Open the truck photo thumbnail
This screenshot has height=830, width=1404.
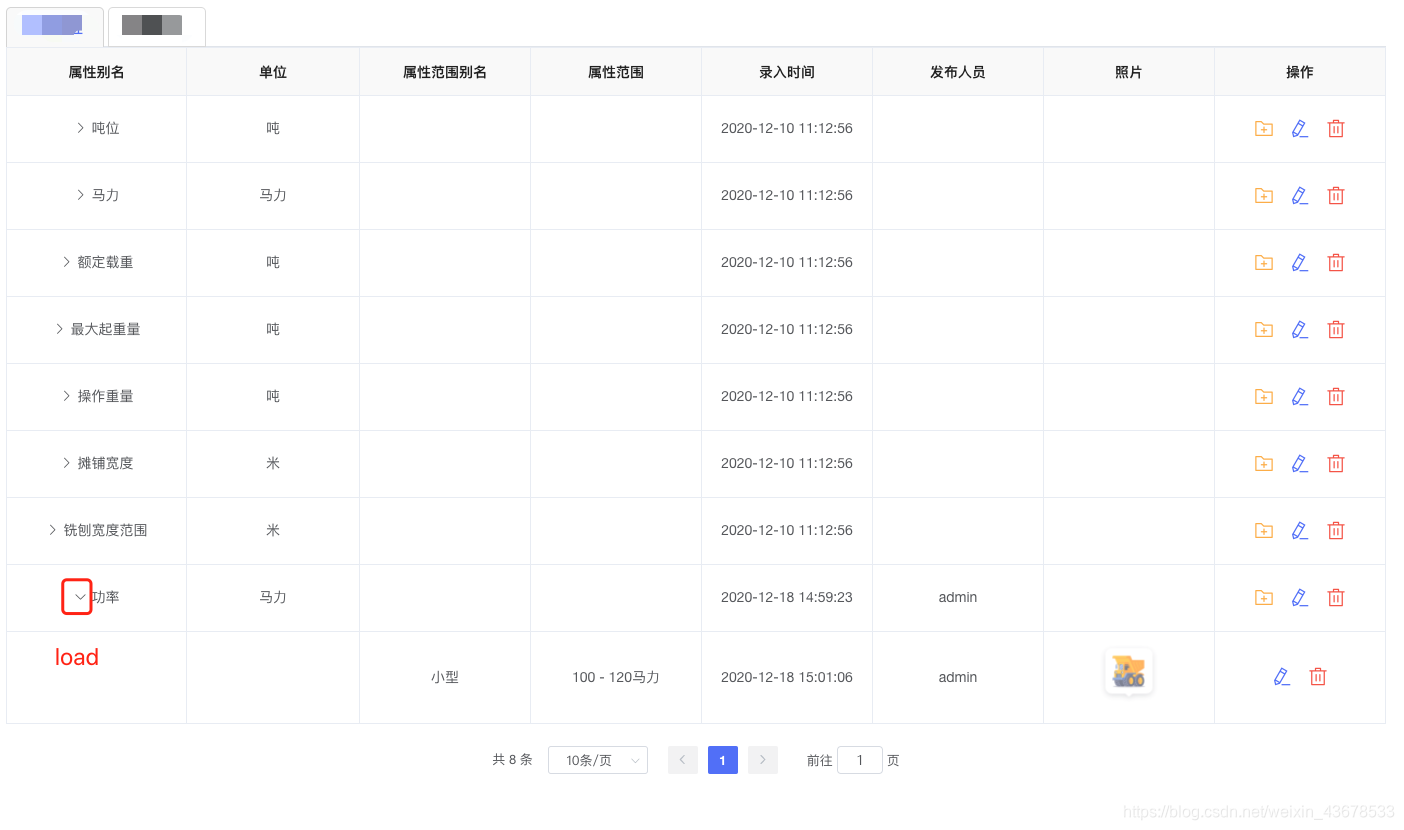(1128, 672)
